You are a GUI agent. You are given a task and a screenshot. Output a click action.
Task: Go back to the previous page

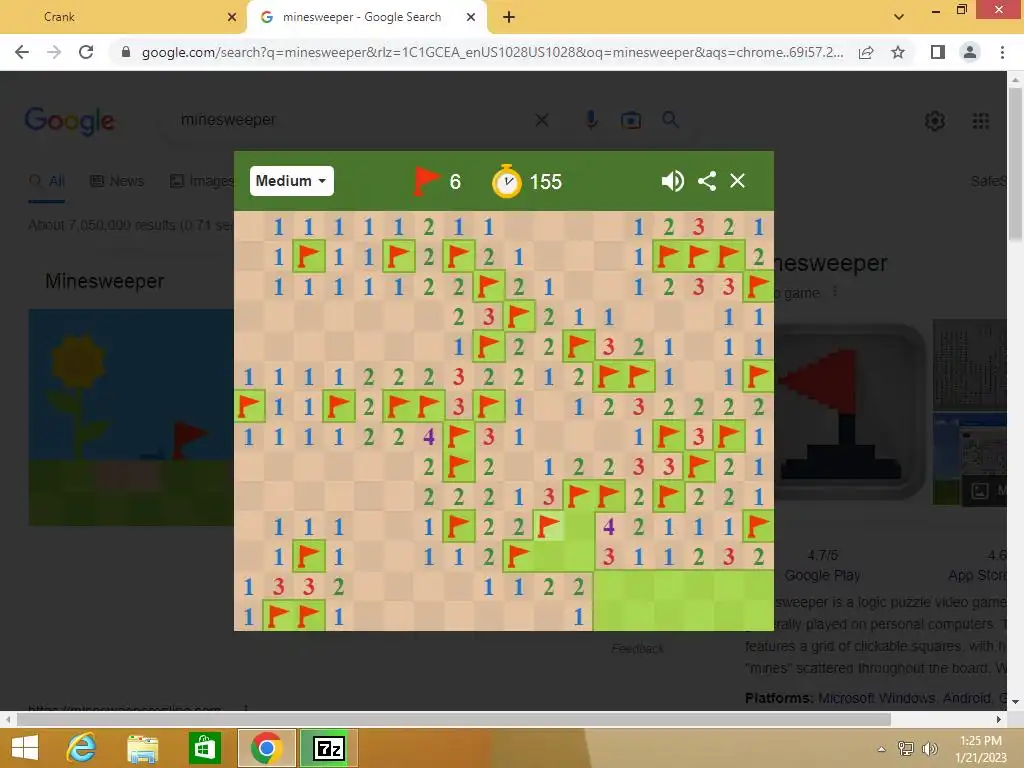pyautogui.click(x=22, y=52)
